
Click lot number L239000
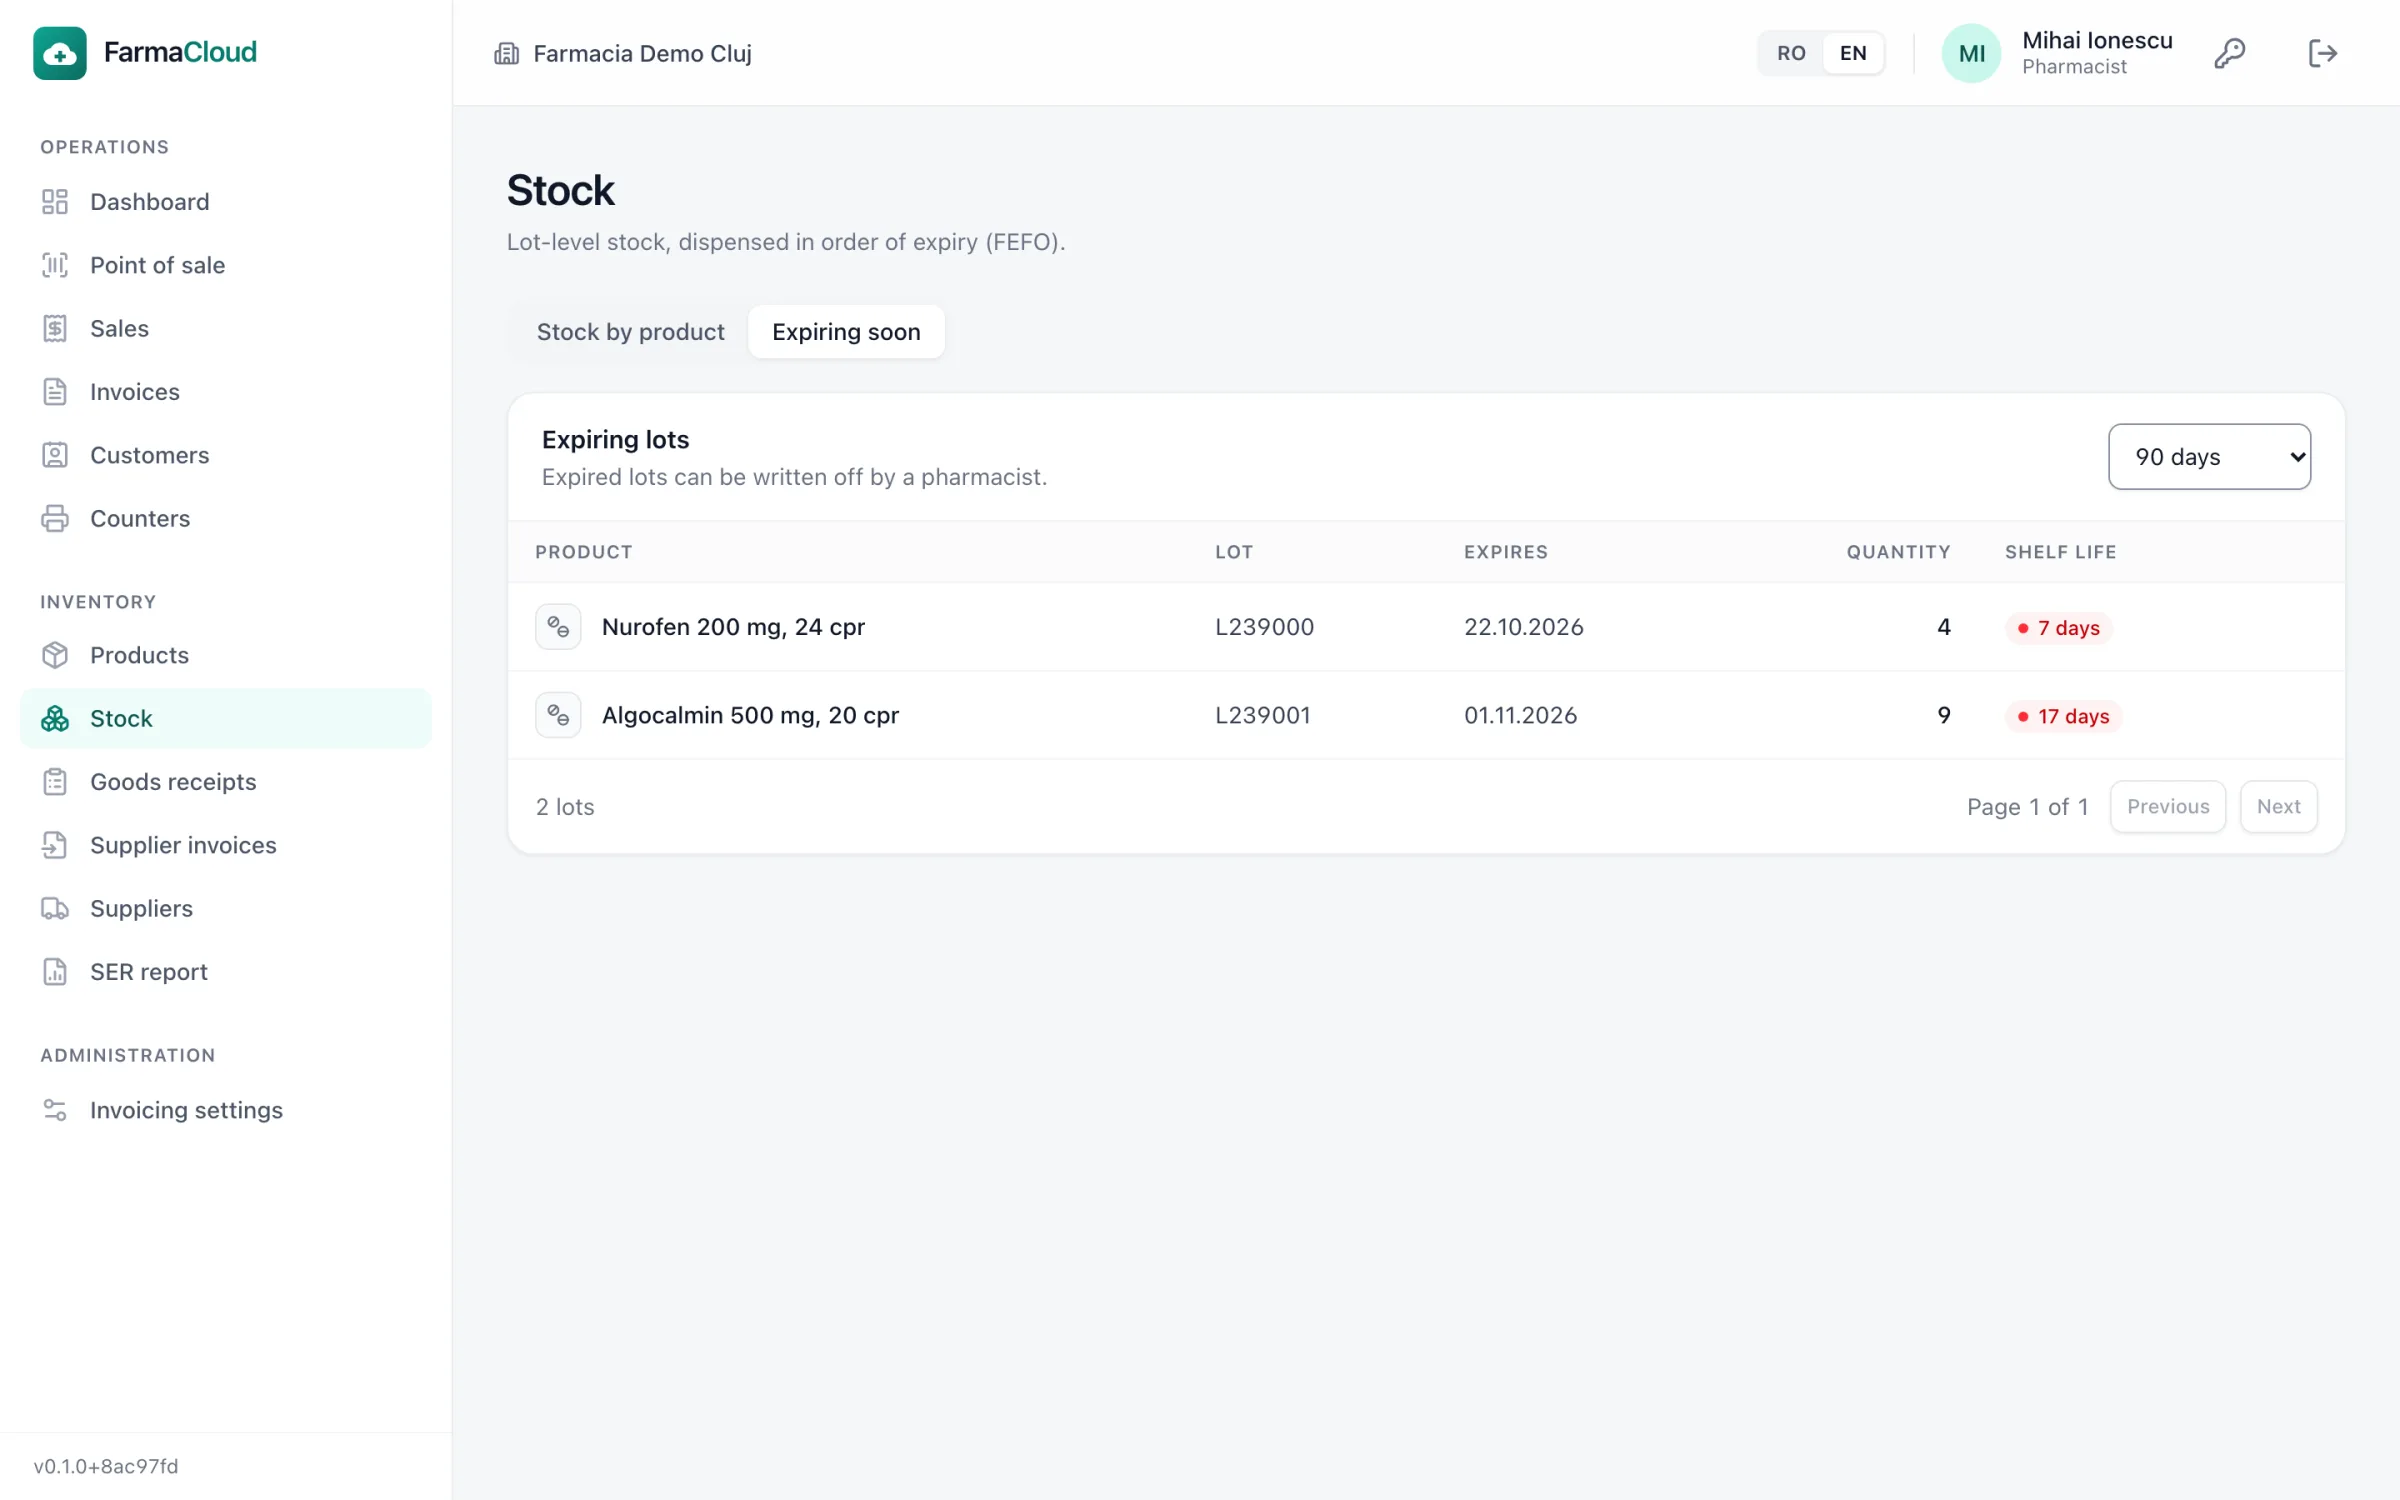1264,627
